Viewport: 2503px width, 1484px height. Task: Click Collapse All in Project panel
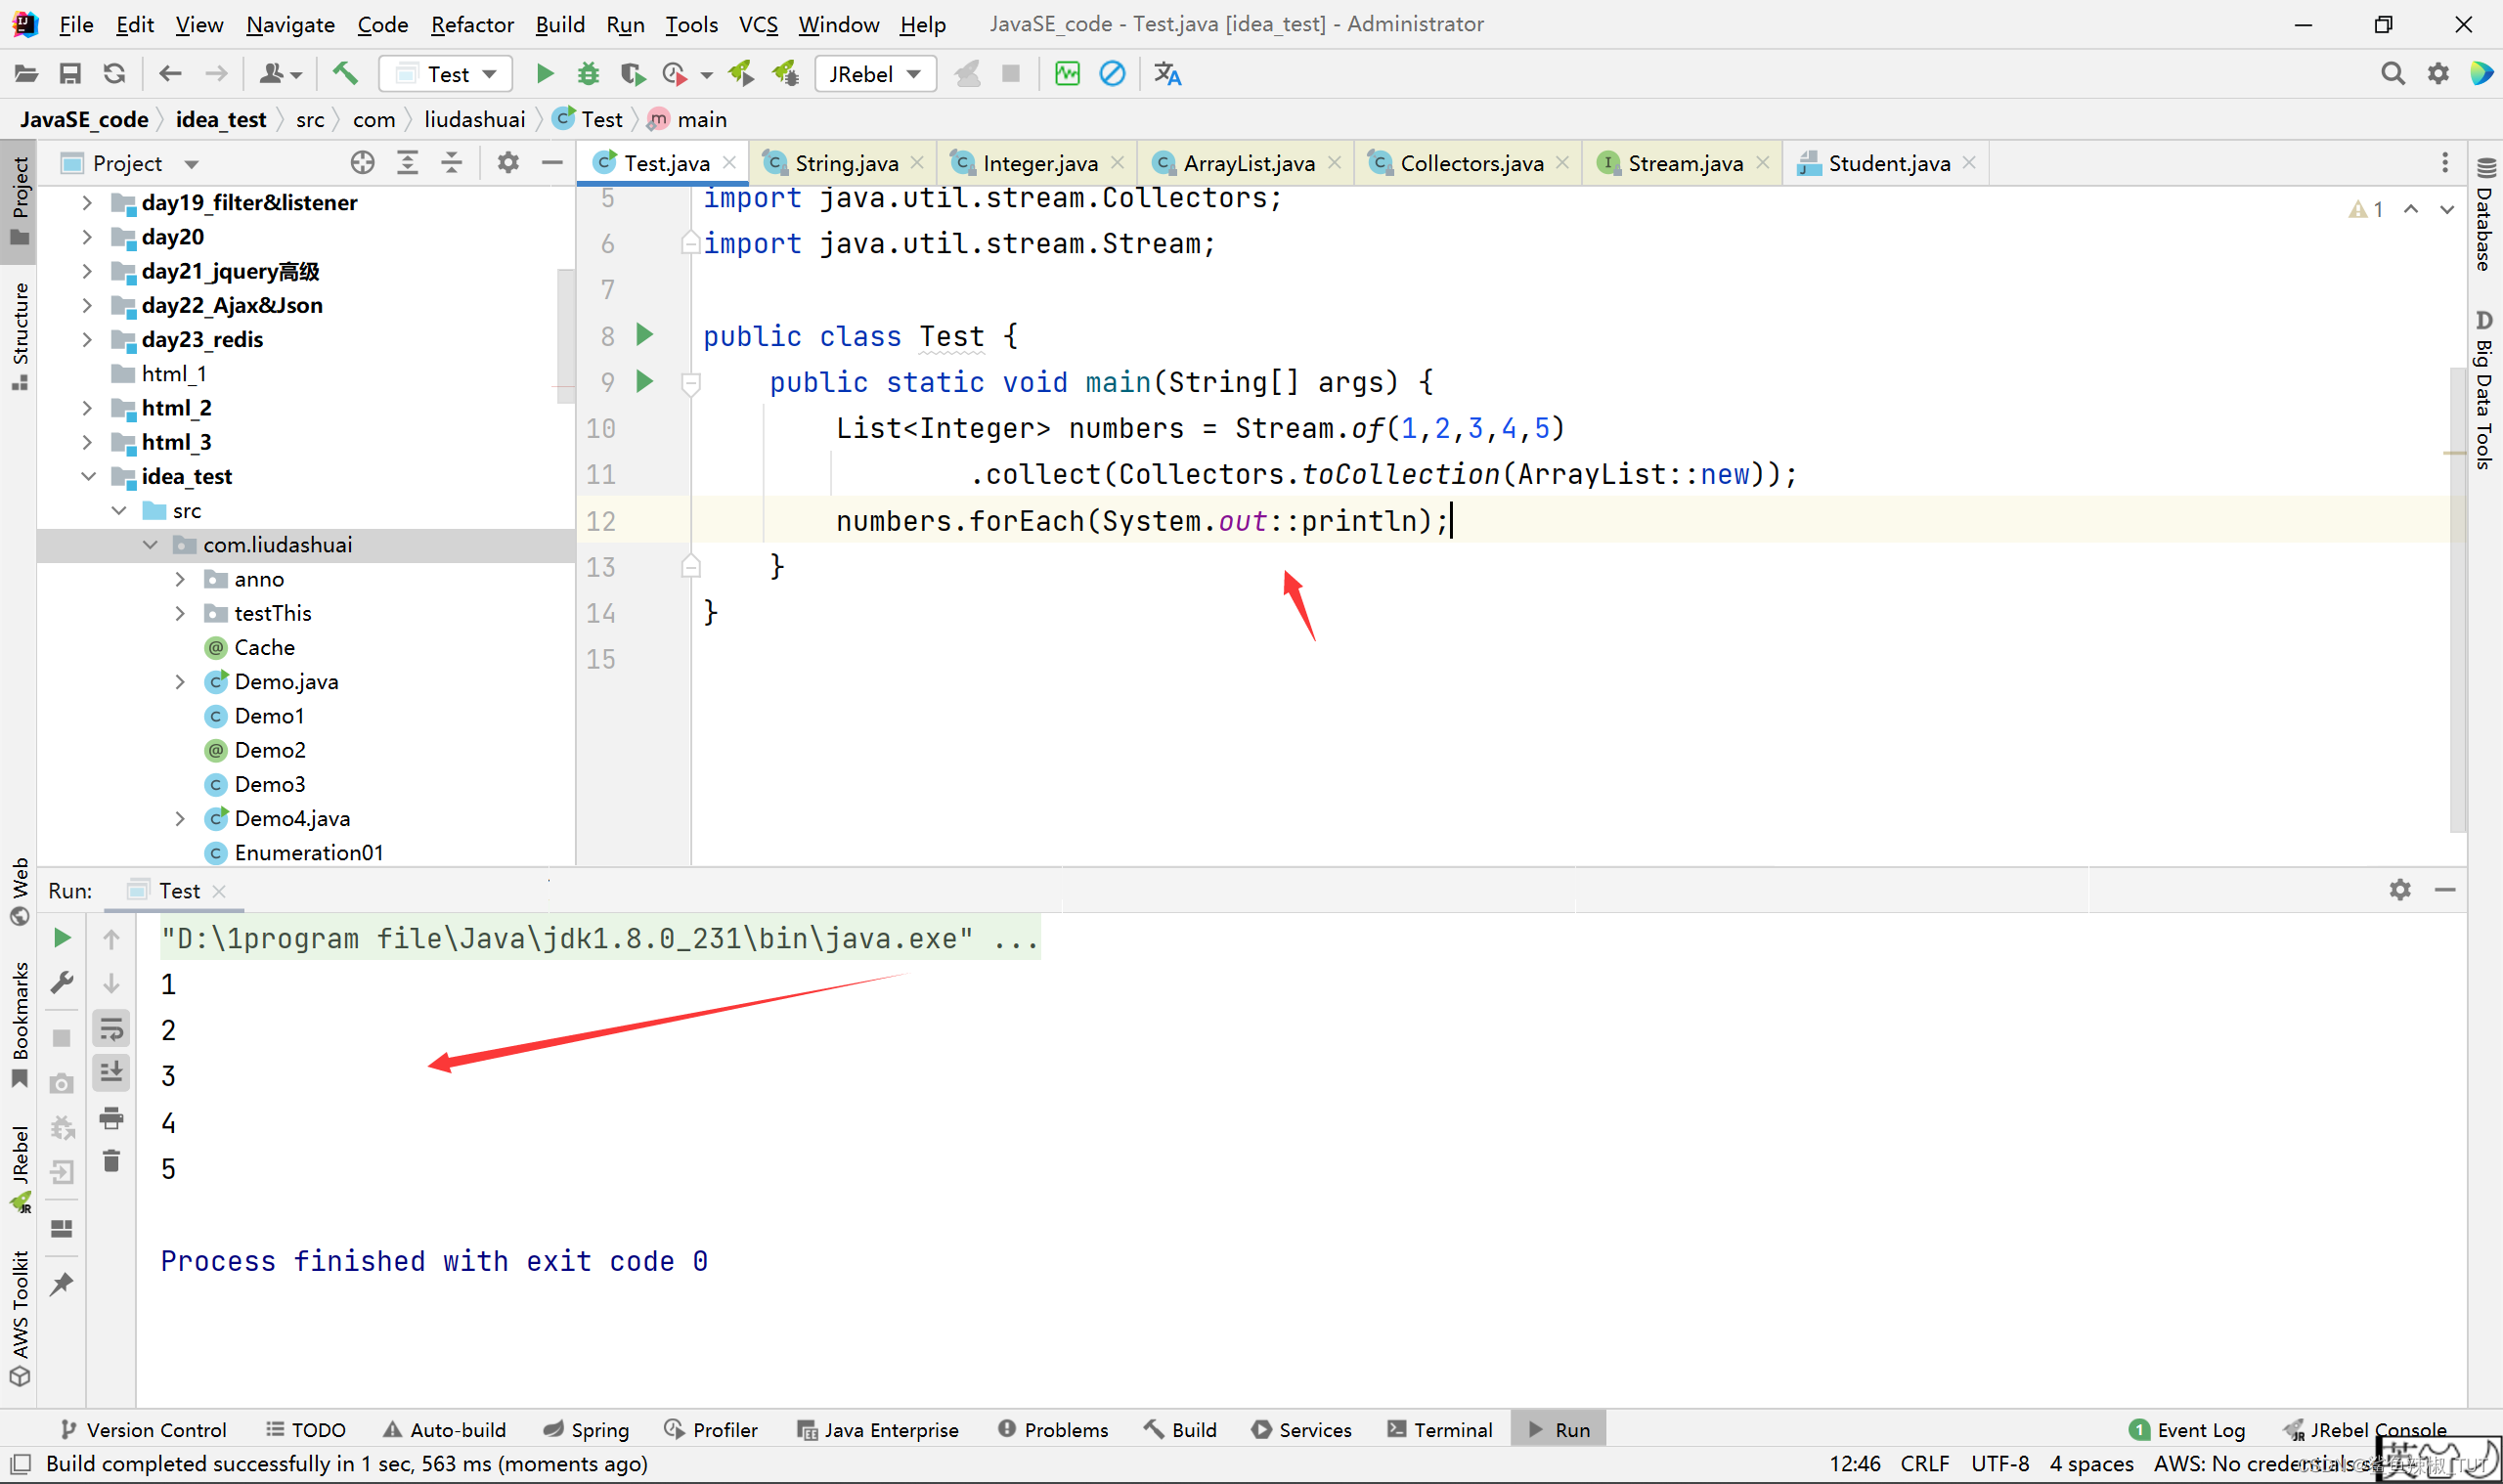452,163
